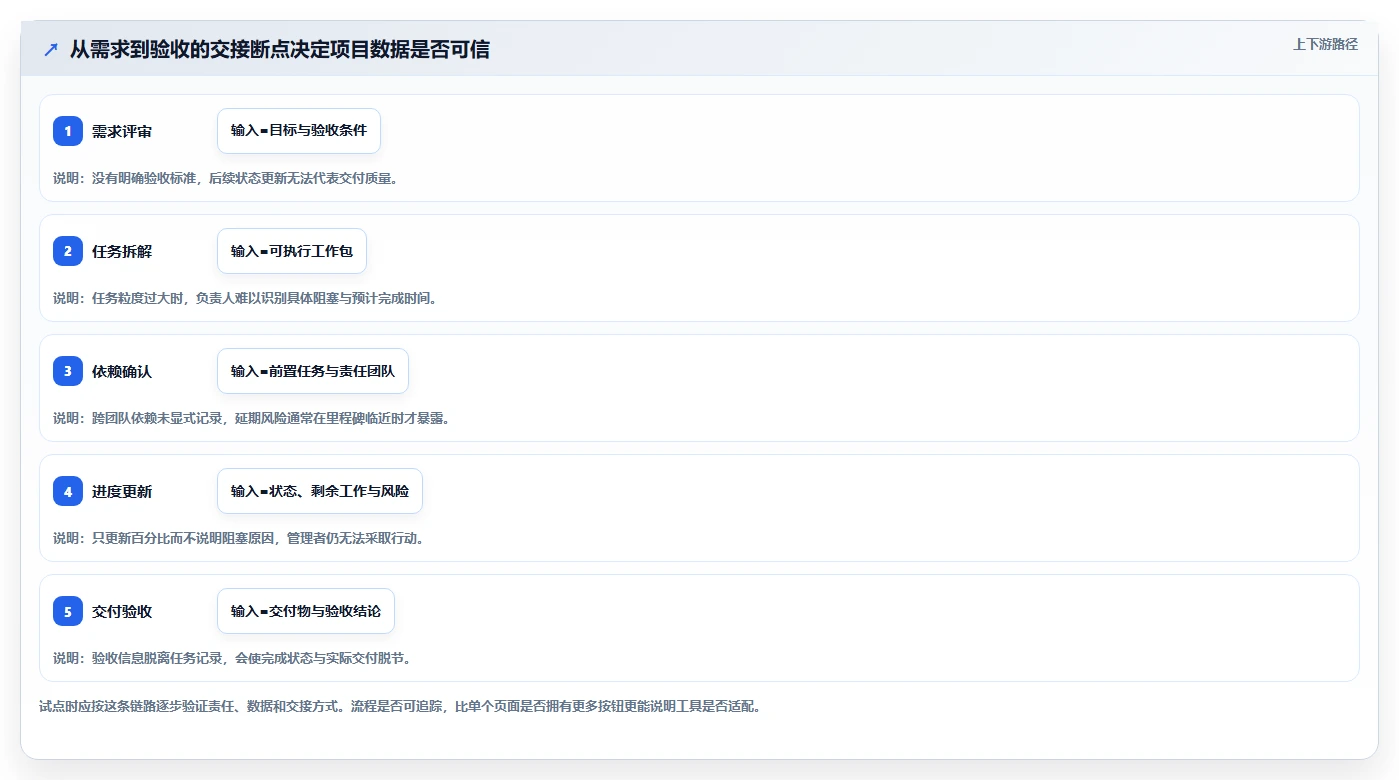Click the 交付验收 step title
The width and height of the screenshot is (1399, 780).
[122, 612]
